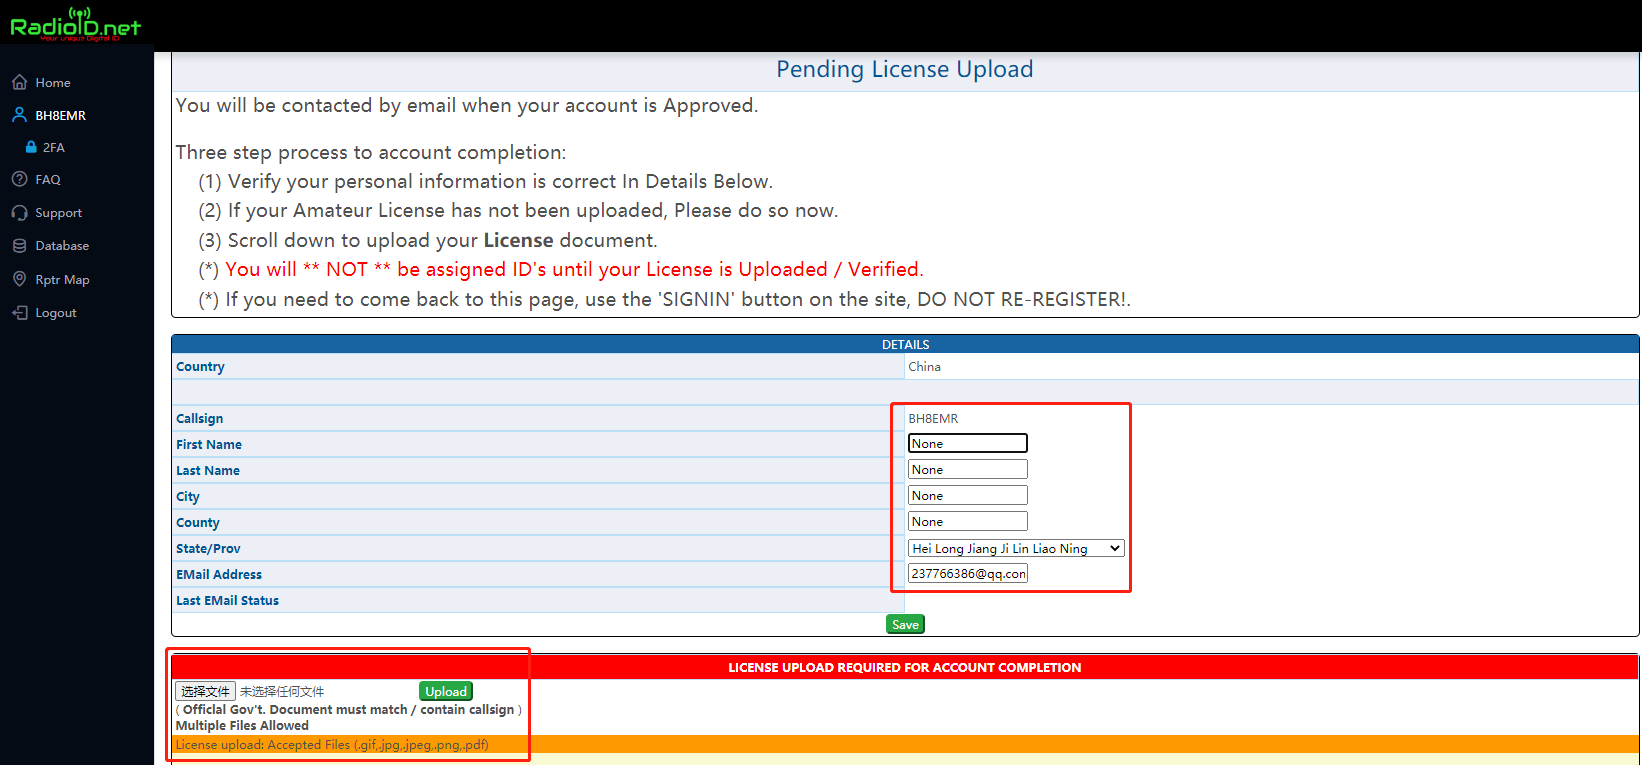Click into the Last Name field
The height and width of the screenshot is (765, 1642).
(967, 469)
